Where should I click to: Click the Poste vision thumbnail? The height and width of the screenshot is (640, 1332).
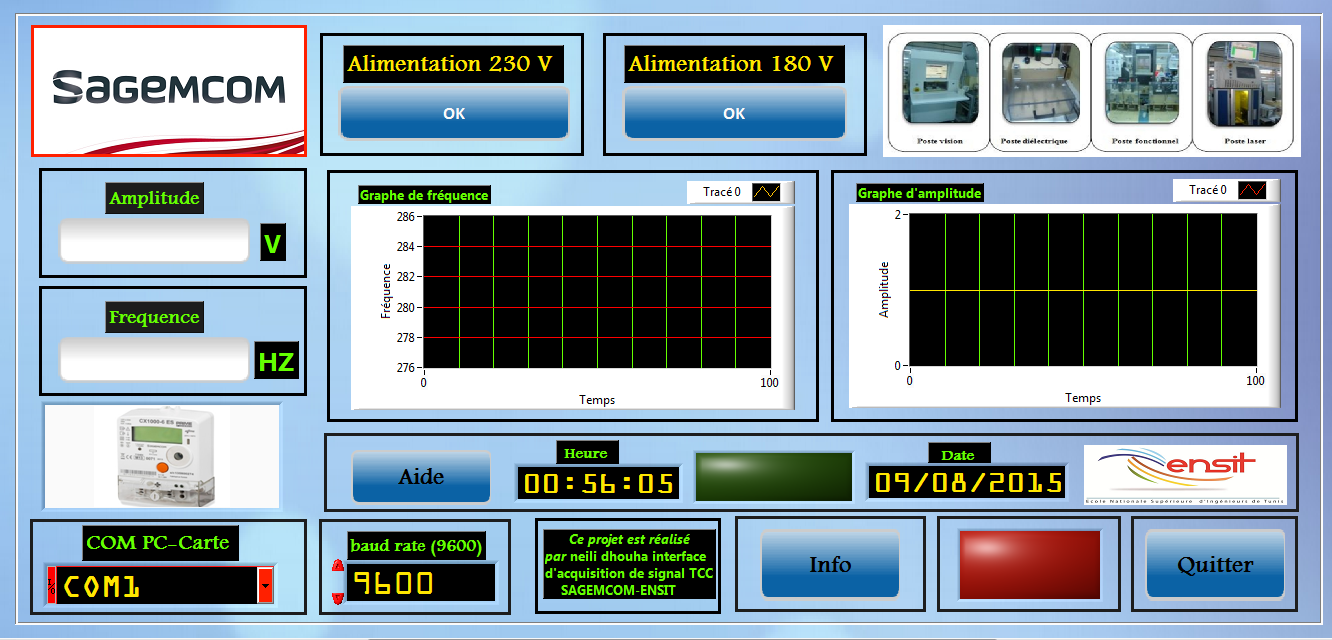pos(940,84)
